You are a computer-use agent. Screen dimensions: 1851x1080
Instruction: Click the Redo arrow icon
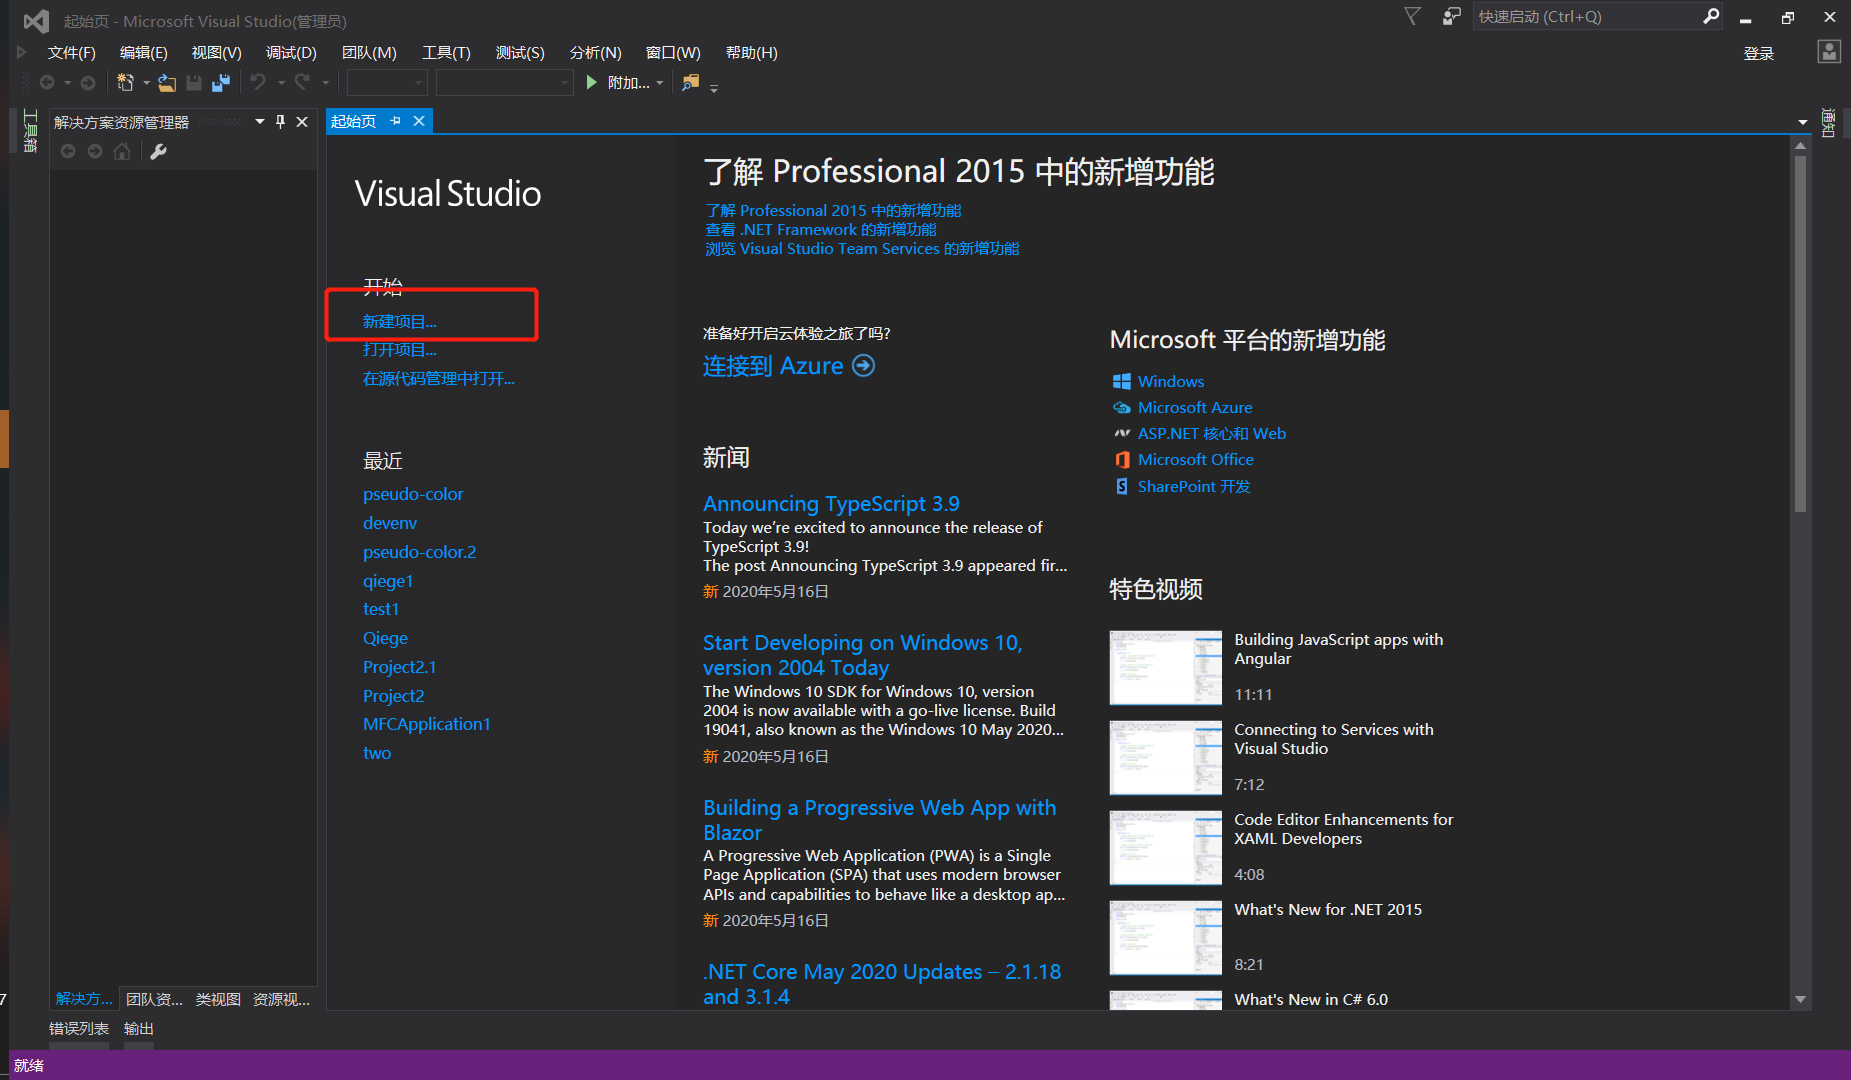coord(302,83)
